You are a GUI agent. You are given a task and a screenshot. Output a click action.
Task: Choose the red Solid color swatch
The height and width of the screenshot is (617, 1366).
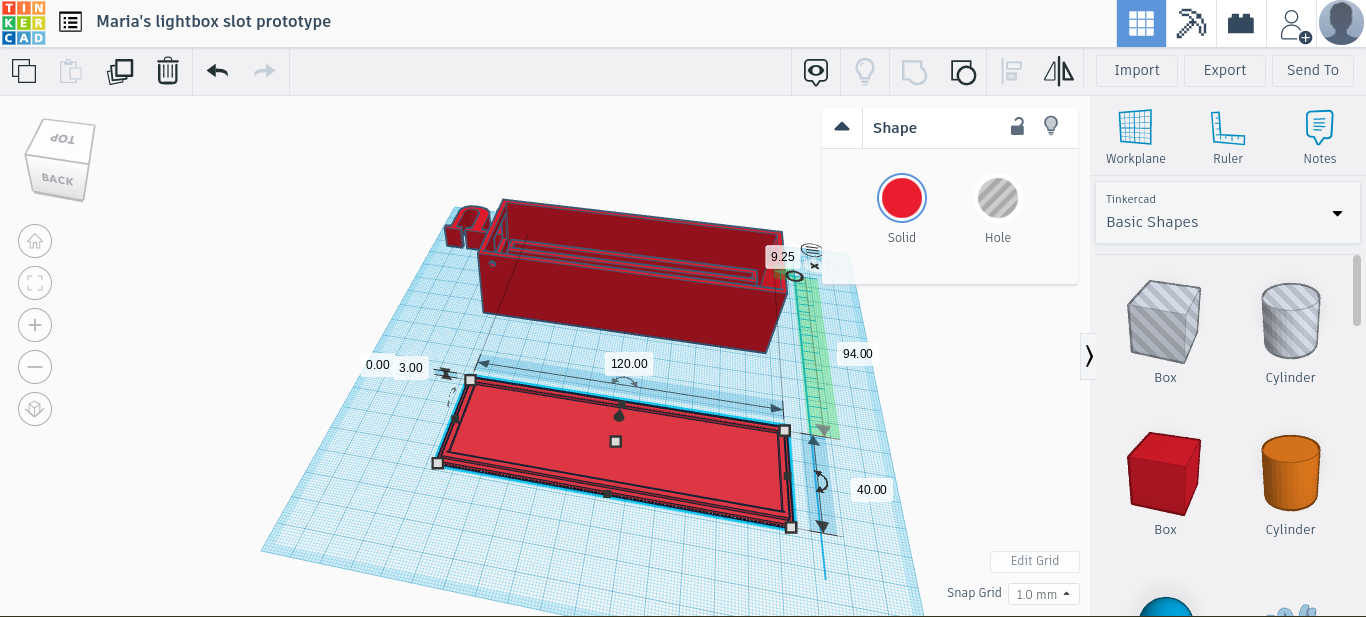tap(902, 197)
